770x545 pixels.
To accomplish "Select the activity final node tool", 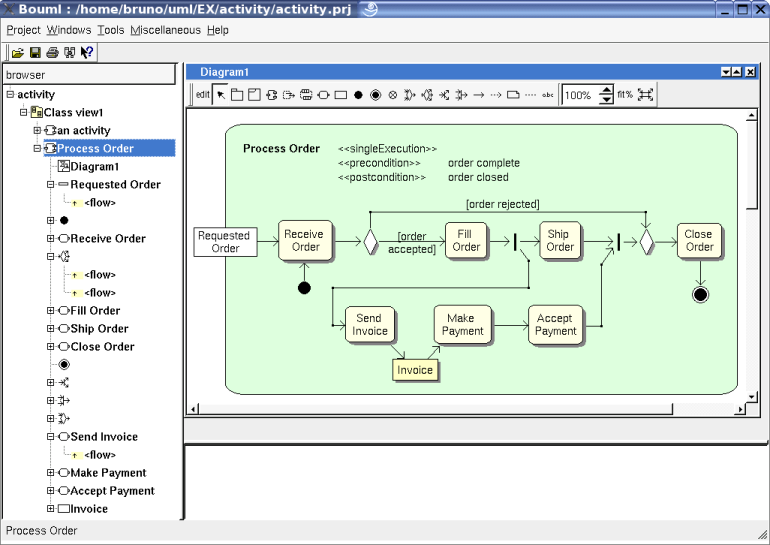I will 375,95.
